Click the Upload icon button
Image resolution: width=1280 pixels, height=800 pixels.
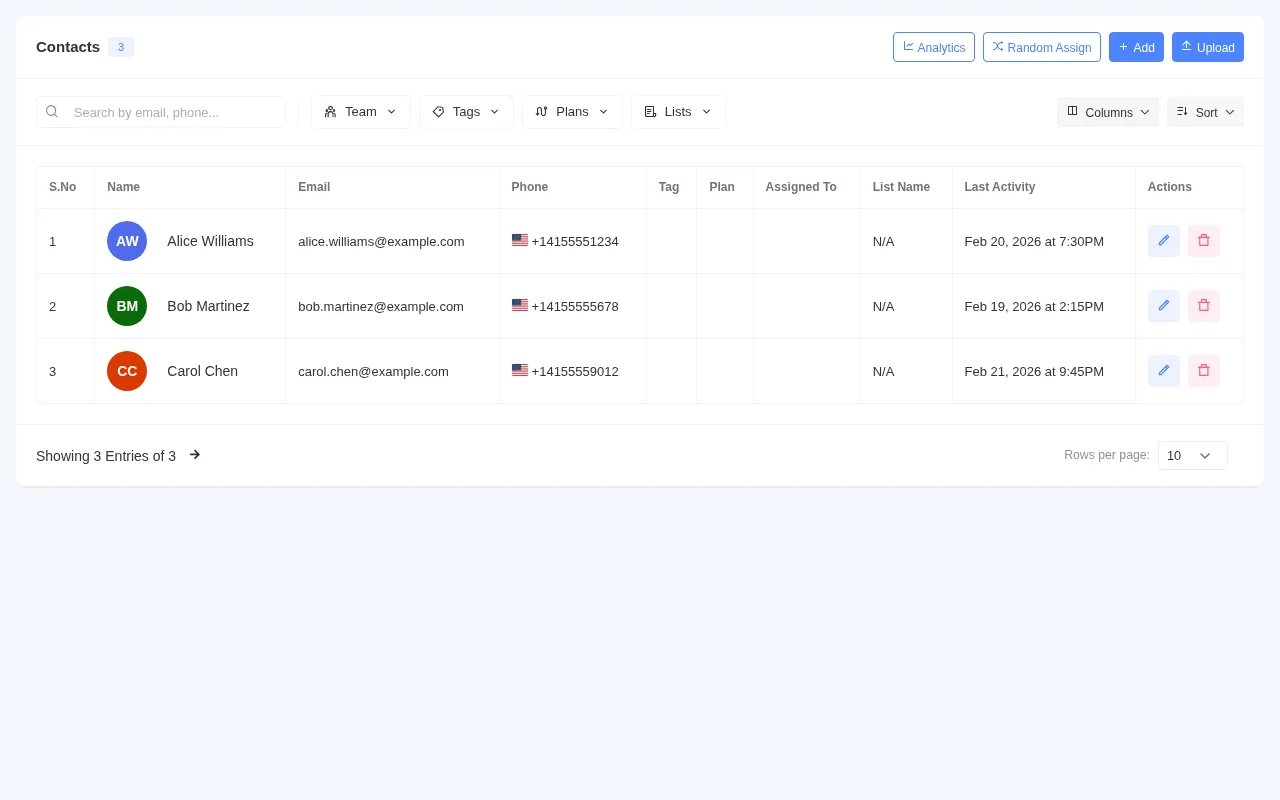pyautogui.click(x=1187, y=47)
